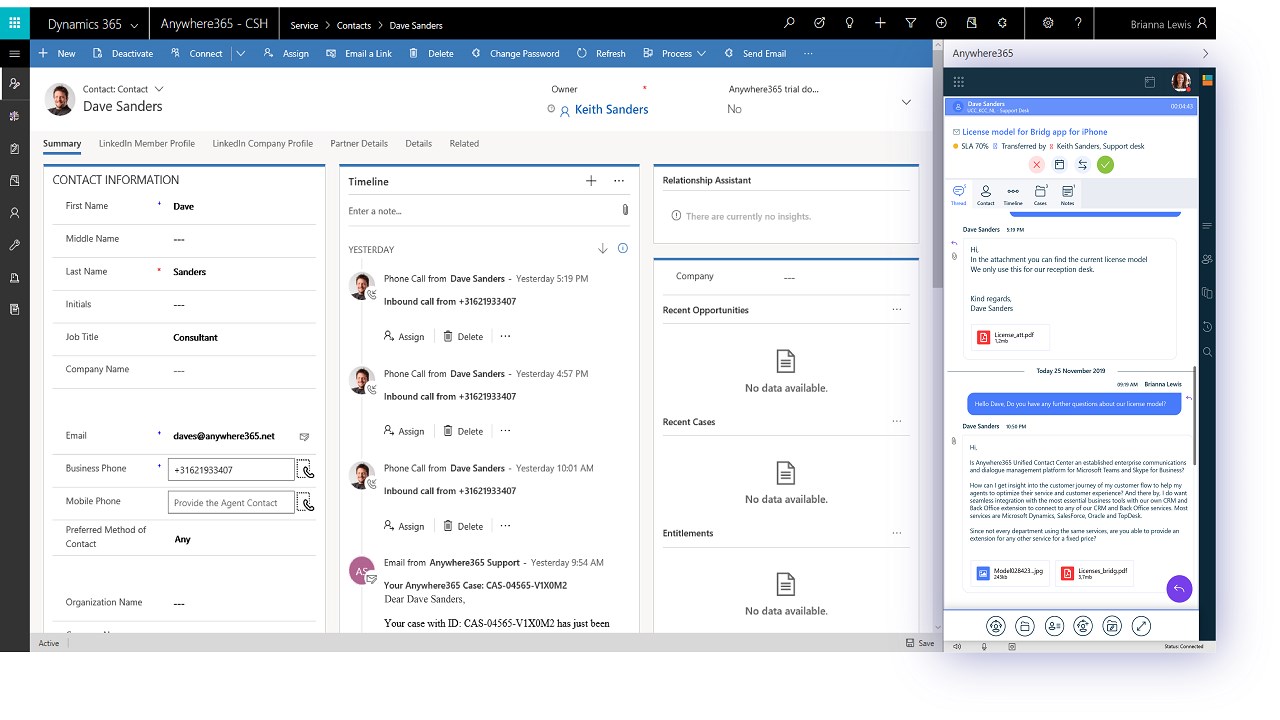Toggle the hamburger site map menu
The height and width of the screenshot is (720, 1280).
14,54
